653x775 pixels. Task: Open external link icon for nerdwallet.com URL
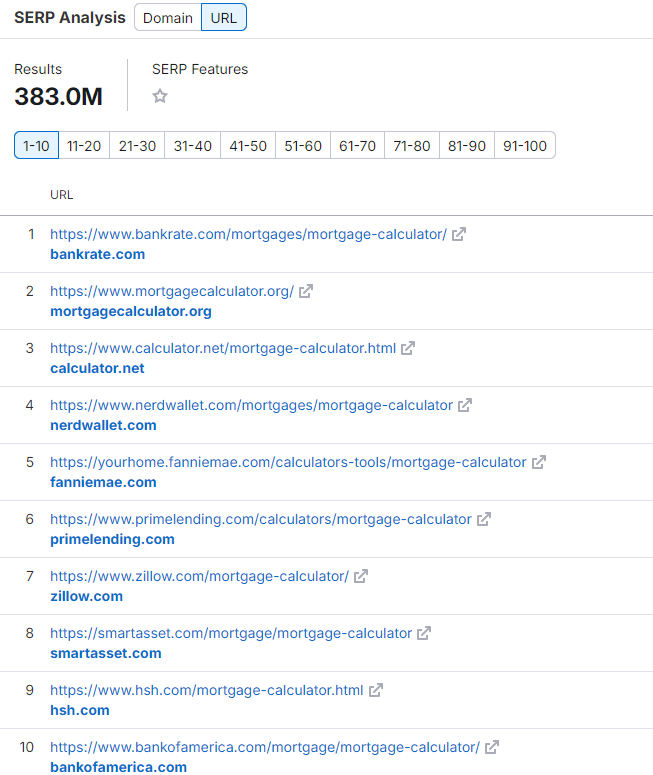(465, 405)
